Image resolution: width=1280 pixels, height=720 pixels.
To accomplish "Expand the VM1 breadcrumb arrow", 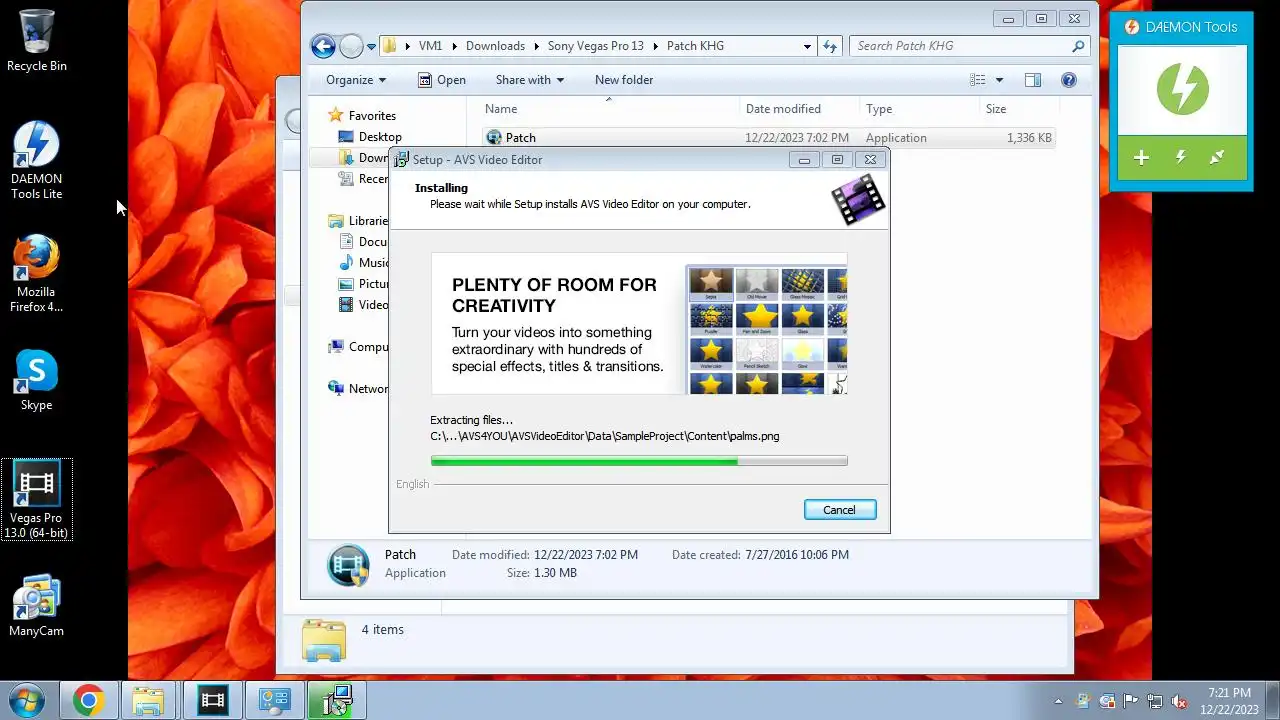I will click(x=453, y=46).
